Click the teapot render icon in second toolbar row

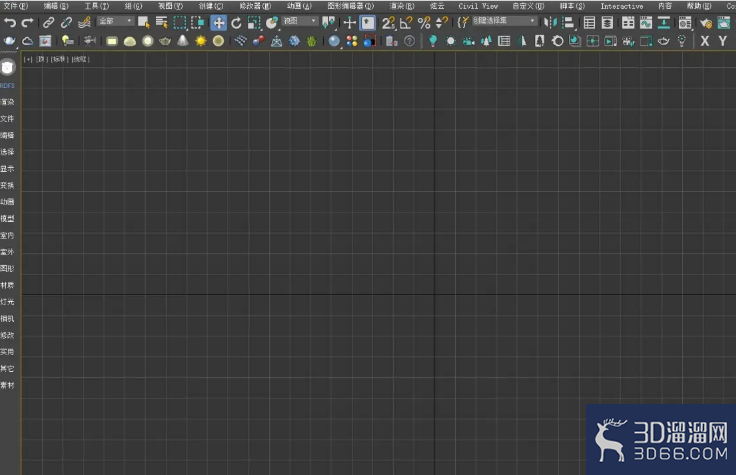[x=9, y=41]
